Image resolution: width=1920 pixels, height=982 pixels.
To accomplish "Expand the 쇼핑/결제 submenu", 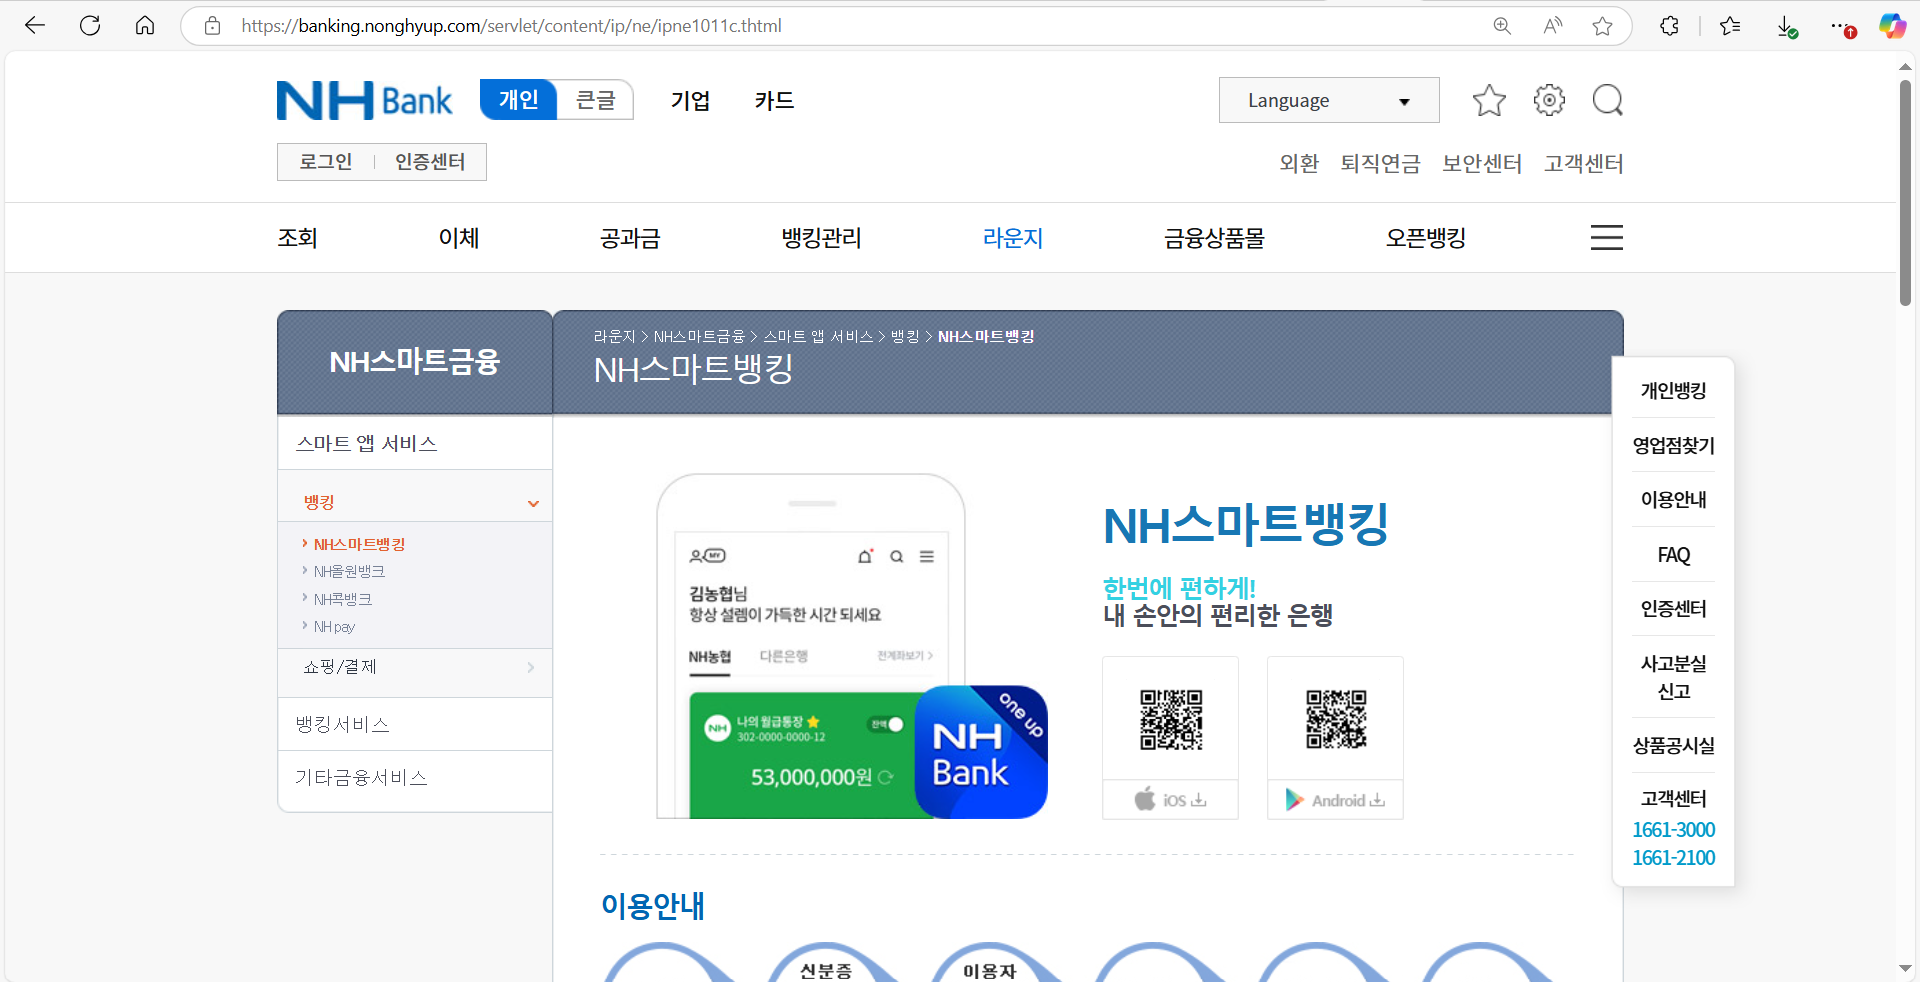I will point(414,667).
